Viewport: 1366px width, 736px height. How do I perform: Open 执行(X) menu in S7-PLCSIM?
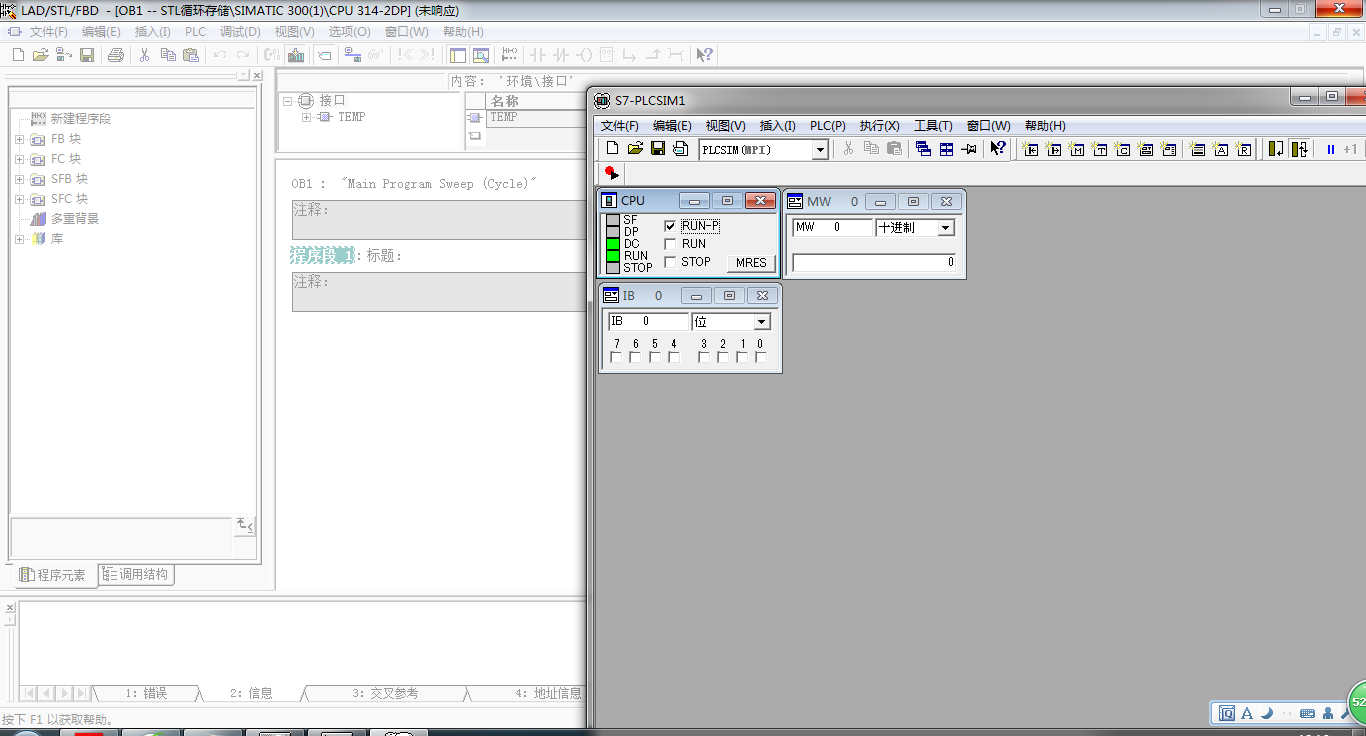(880, 125)
